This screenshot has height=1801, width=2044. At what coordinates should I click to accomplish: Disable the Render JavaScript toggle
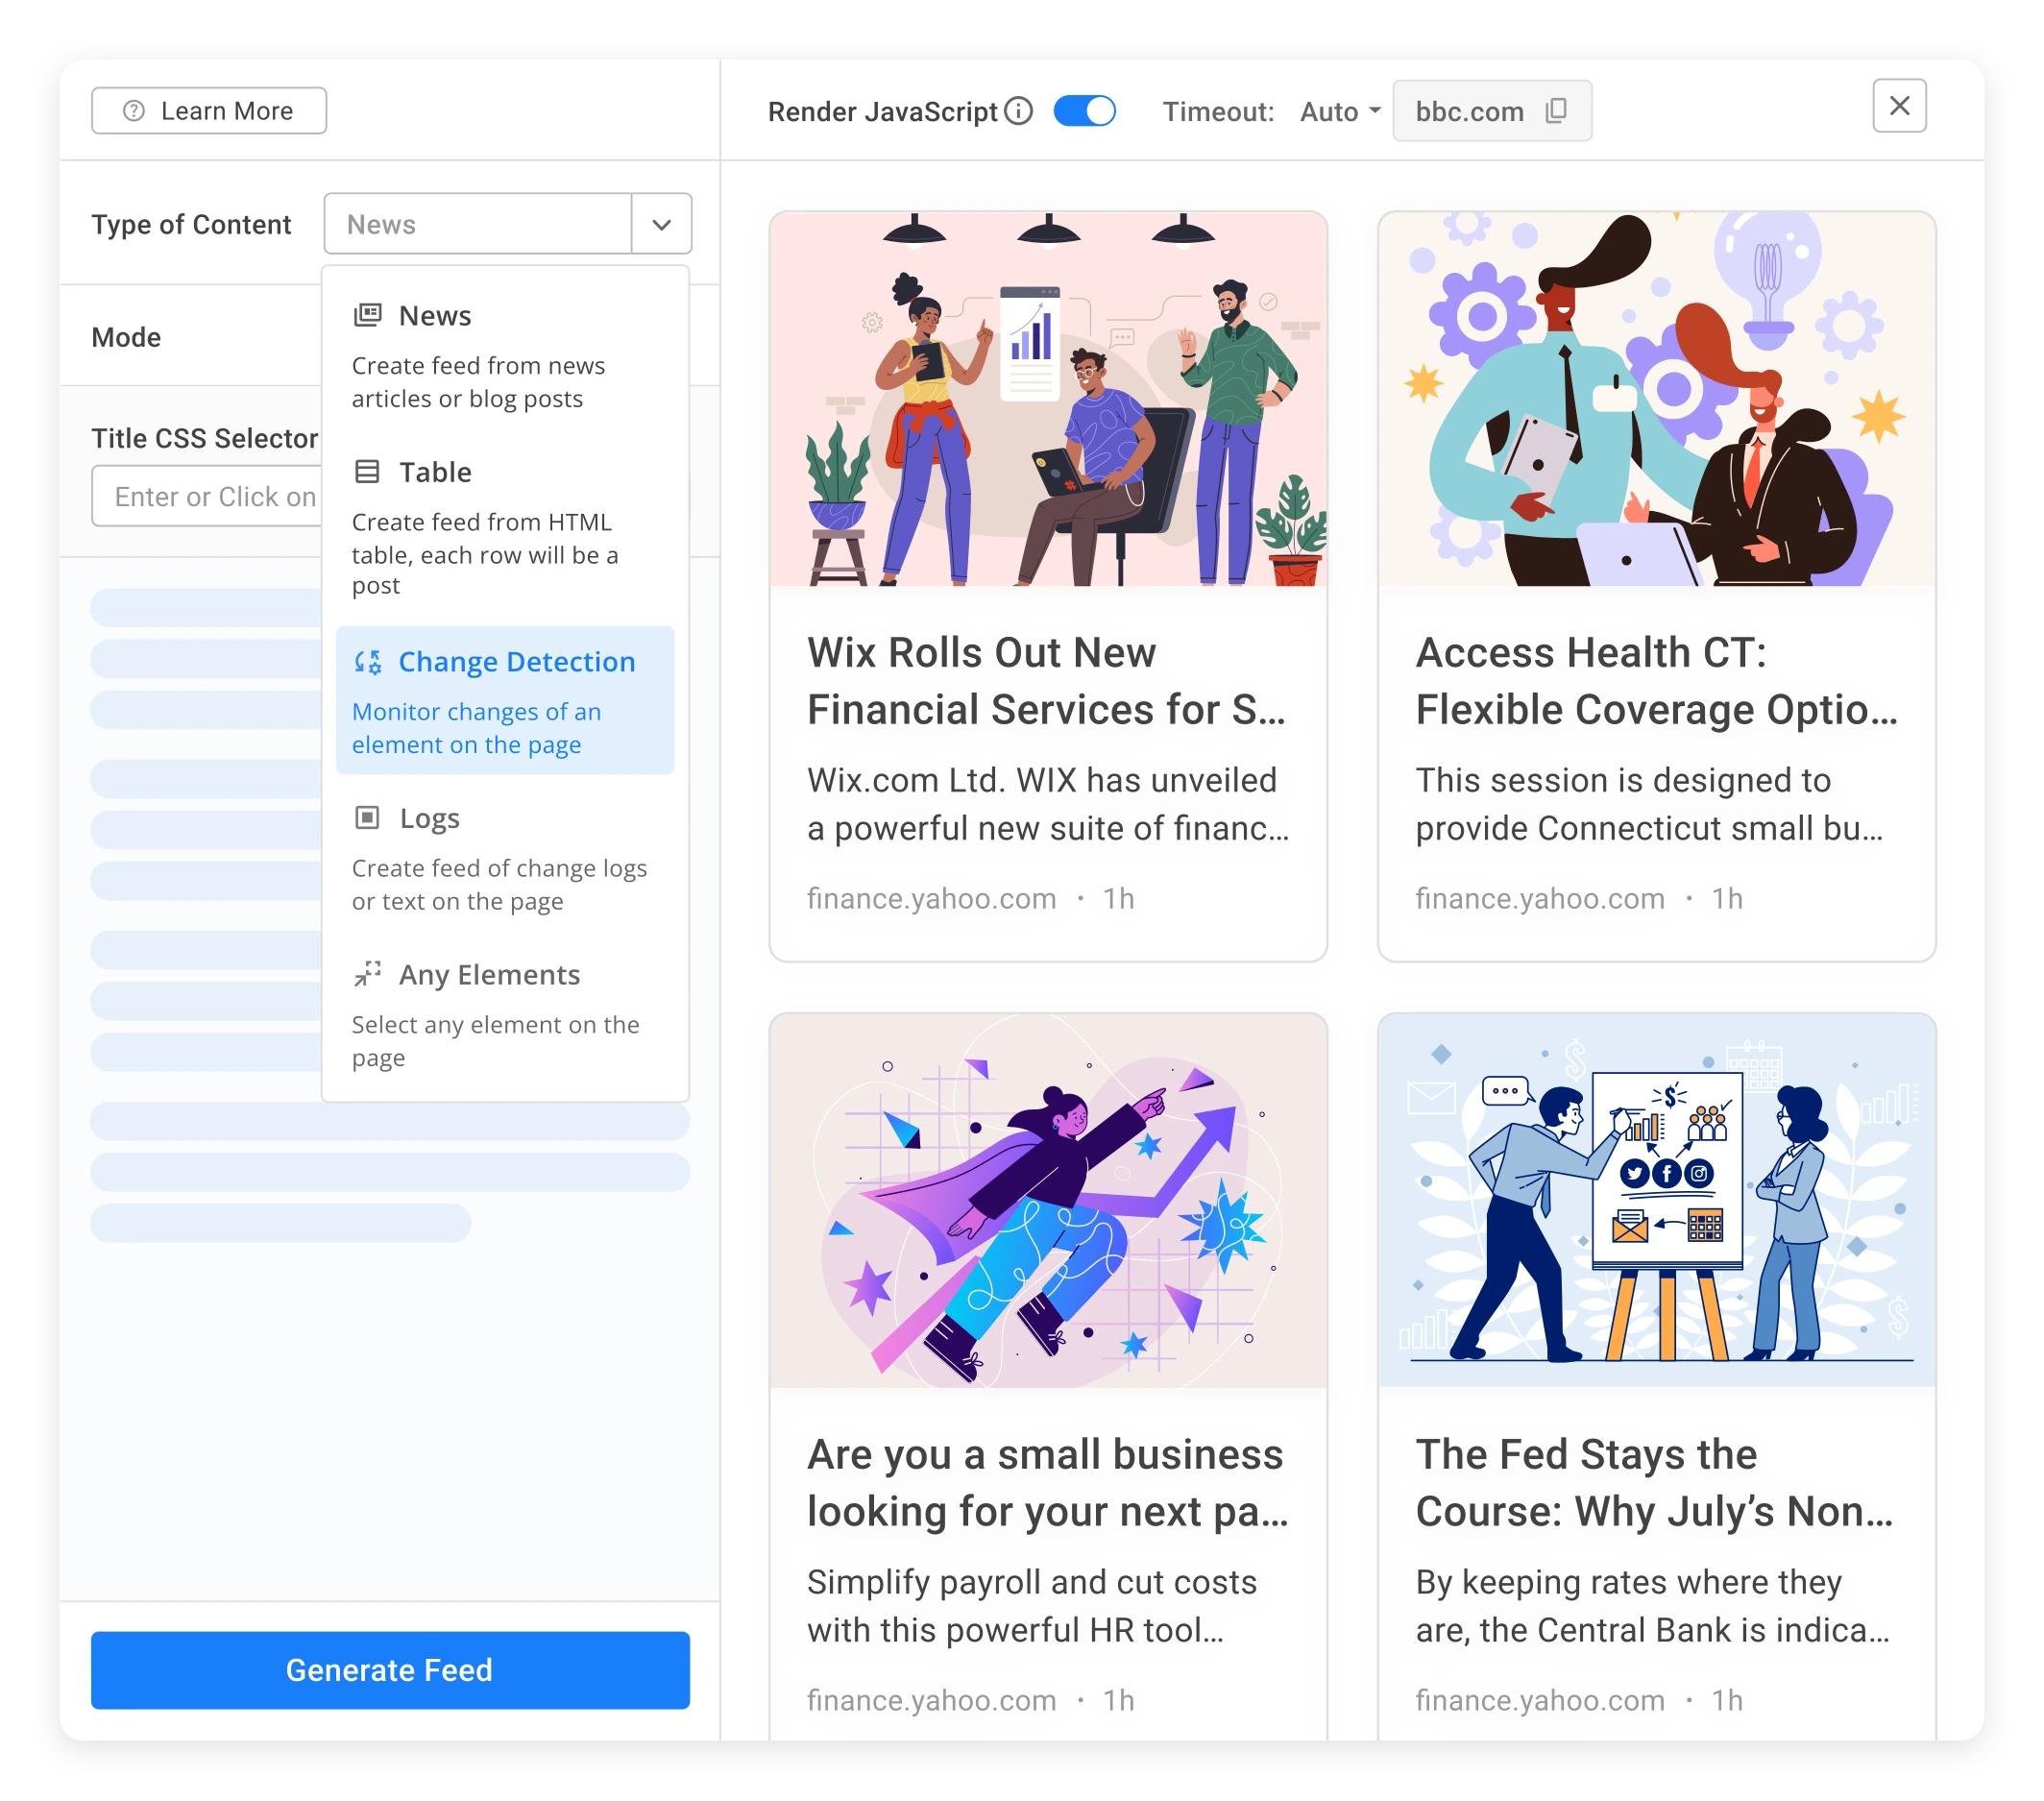[1084, 111]
